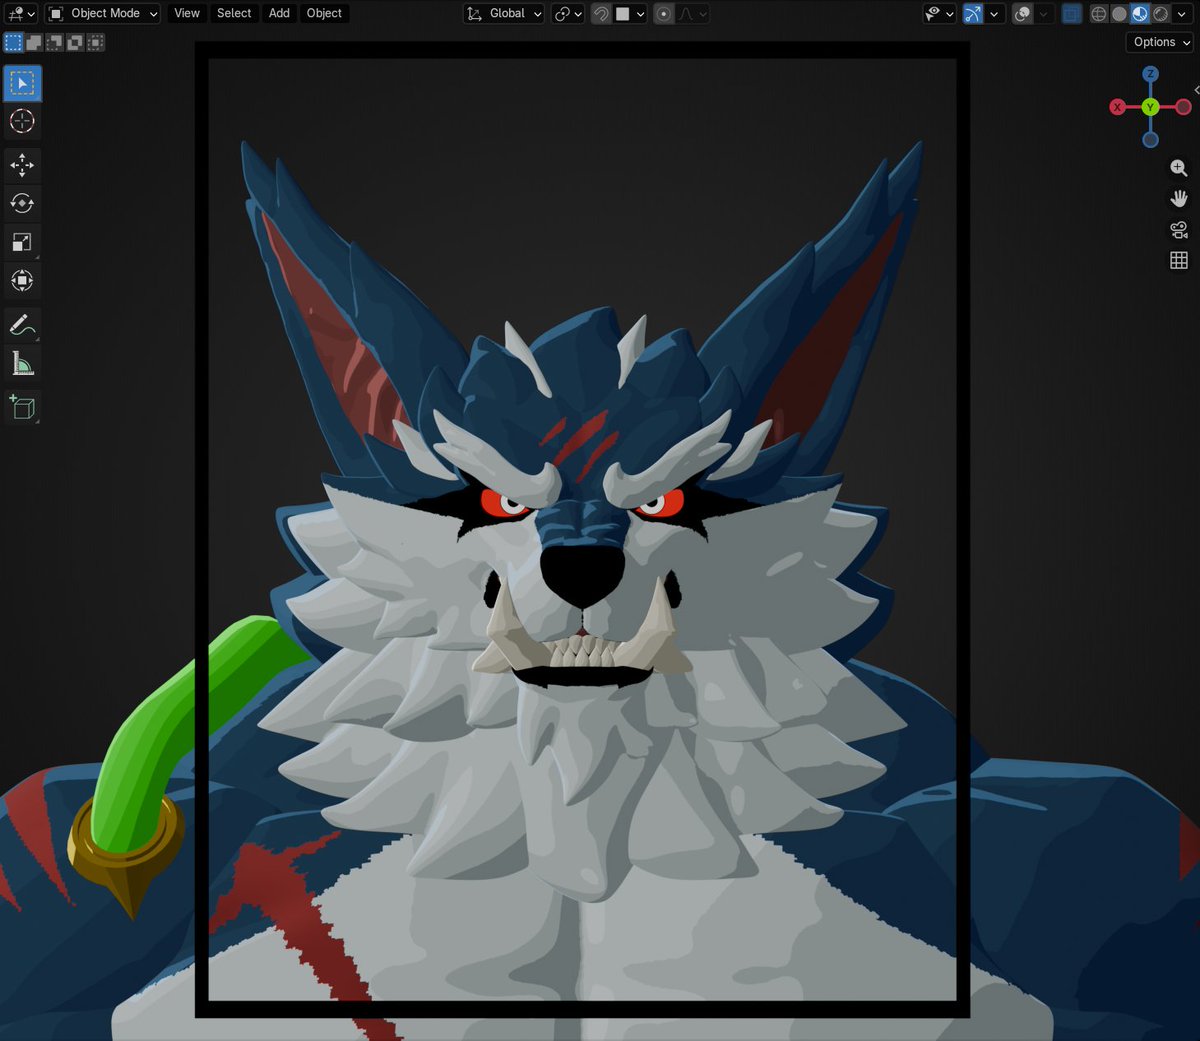This screenshot has width=1200, height=1041.
Task: Activate the Add Cube tool
Action: coord(22,407)
